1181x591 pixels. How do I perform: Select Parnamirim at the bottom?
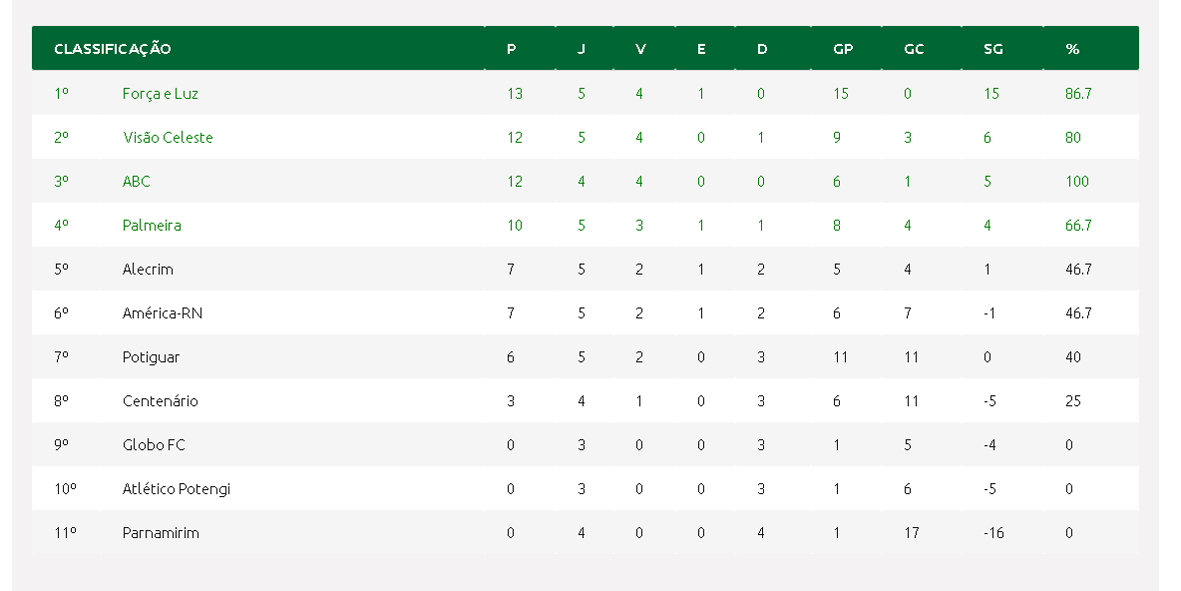[x=160, y=532]
